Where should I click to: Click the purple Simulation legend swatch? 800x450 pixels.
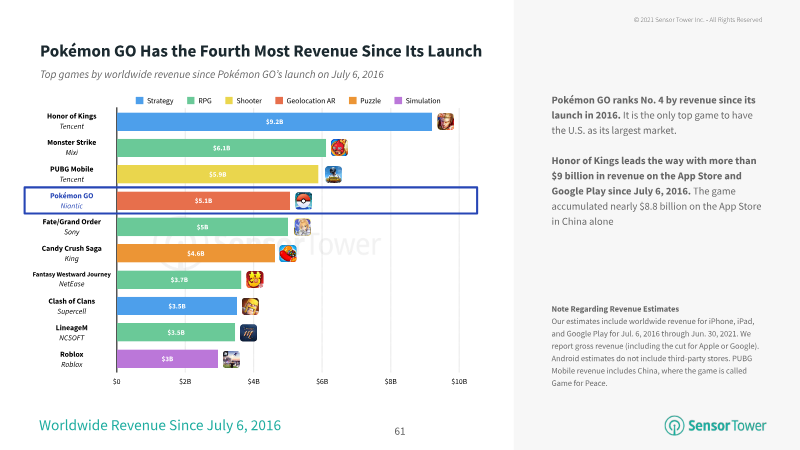pyautogui.click(x=398, y=101)
